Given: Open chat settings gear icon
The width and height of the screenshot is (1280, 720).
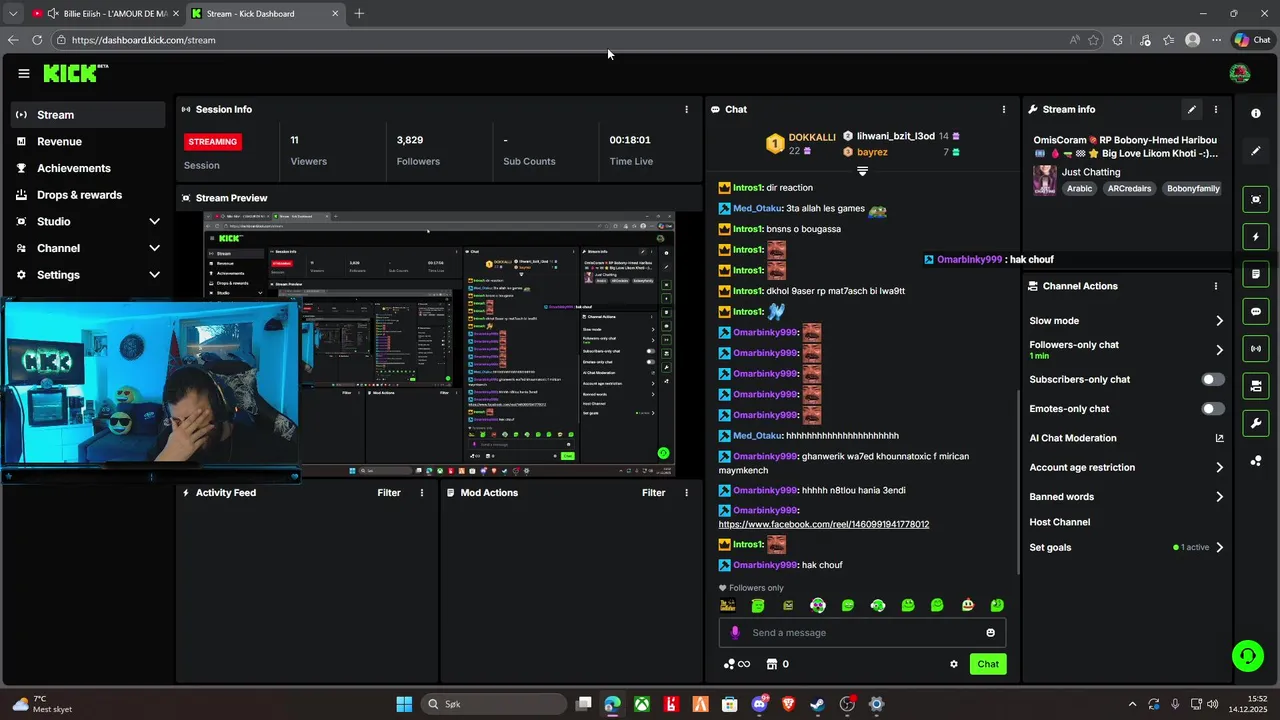Looking at the screenshot, I should coord(953,664).
